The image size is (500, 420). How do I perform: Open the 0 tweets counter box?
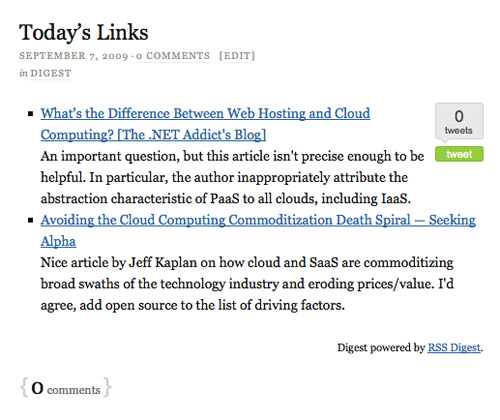(x=459, y=121)
